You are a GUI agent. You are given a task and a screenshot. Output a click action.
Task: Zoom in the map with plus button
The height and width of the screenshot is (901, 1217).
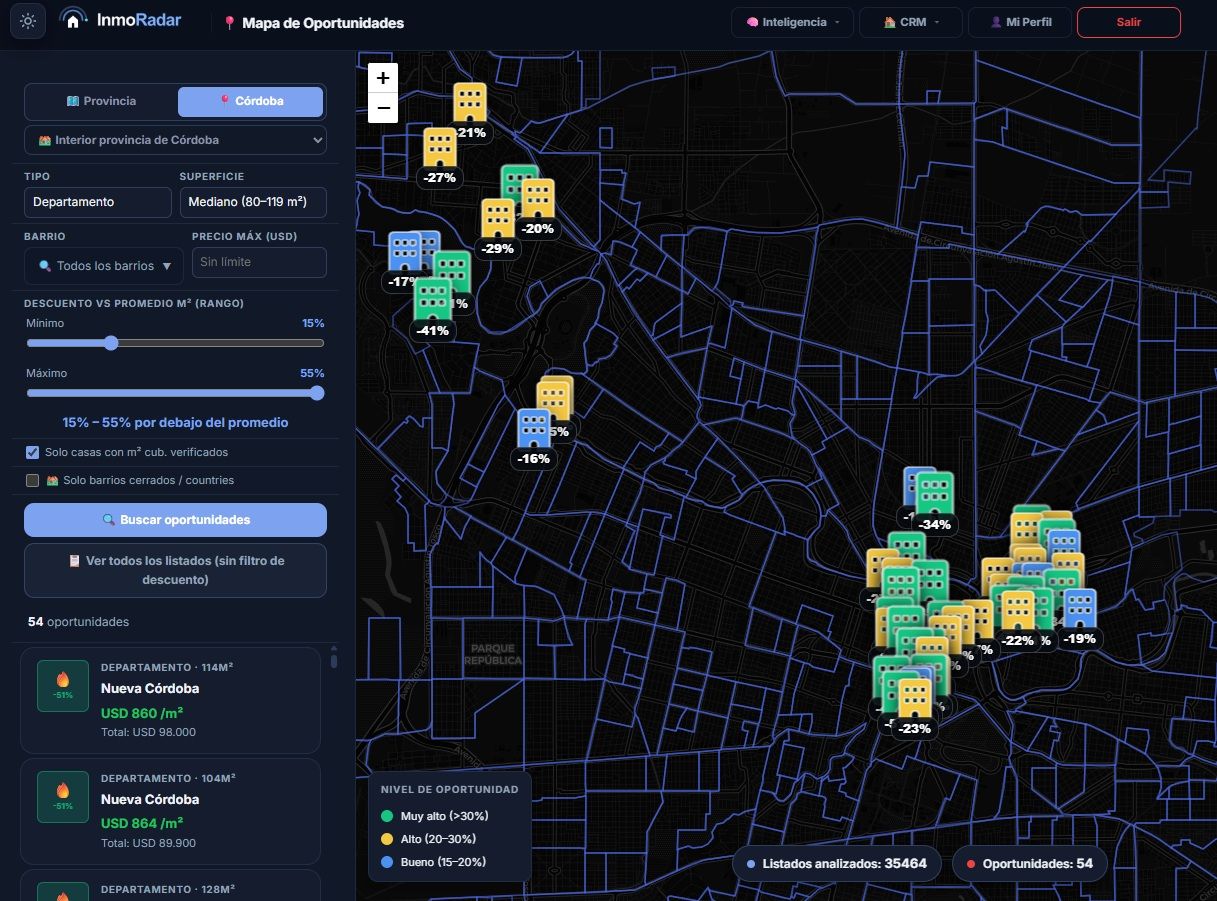point(383,78)
